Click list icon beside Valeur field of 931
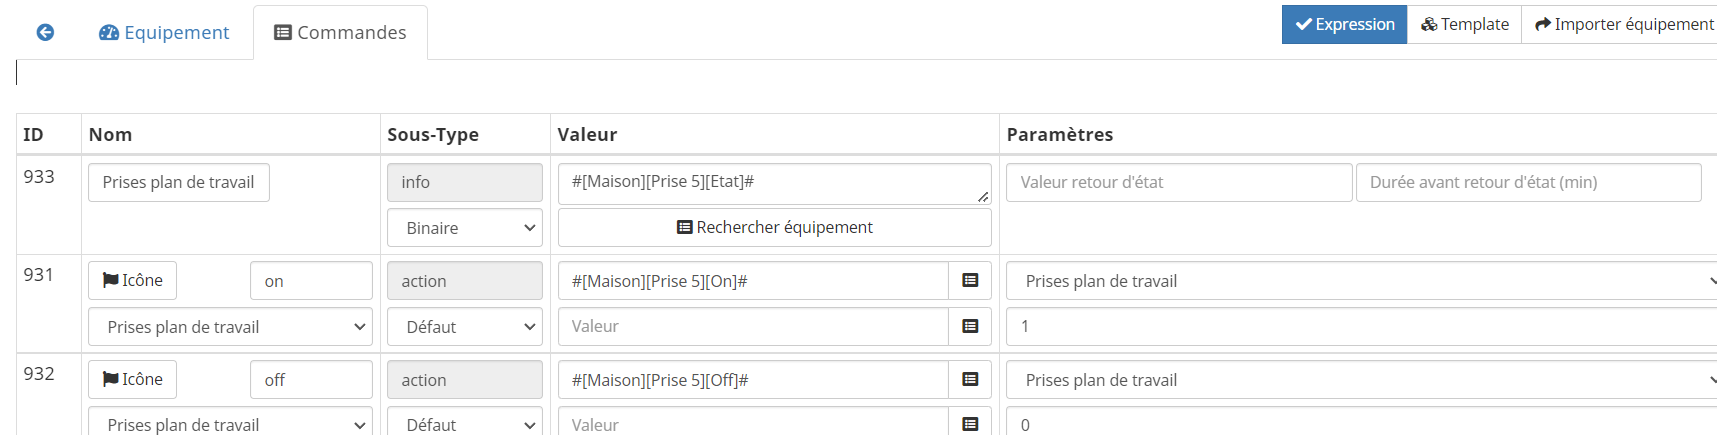Screen dimensions: 1717x435 point(969,326)
